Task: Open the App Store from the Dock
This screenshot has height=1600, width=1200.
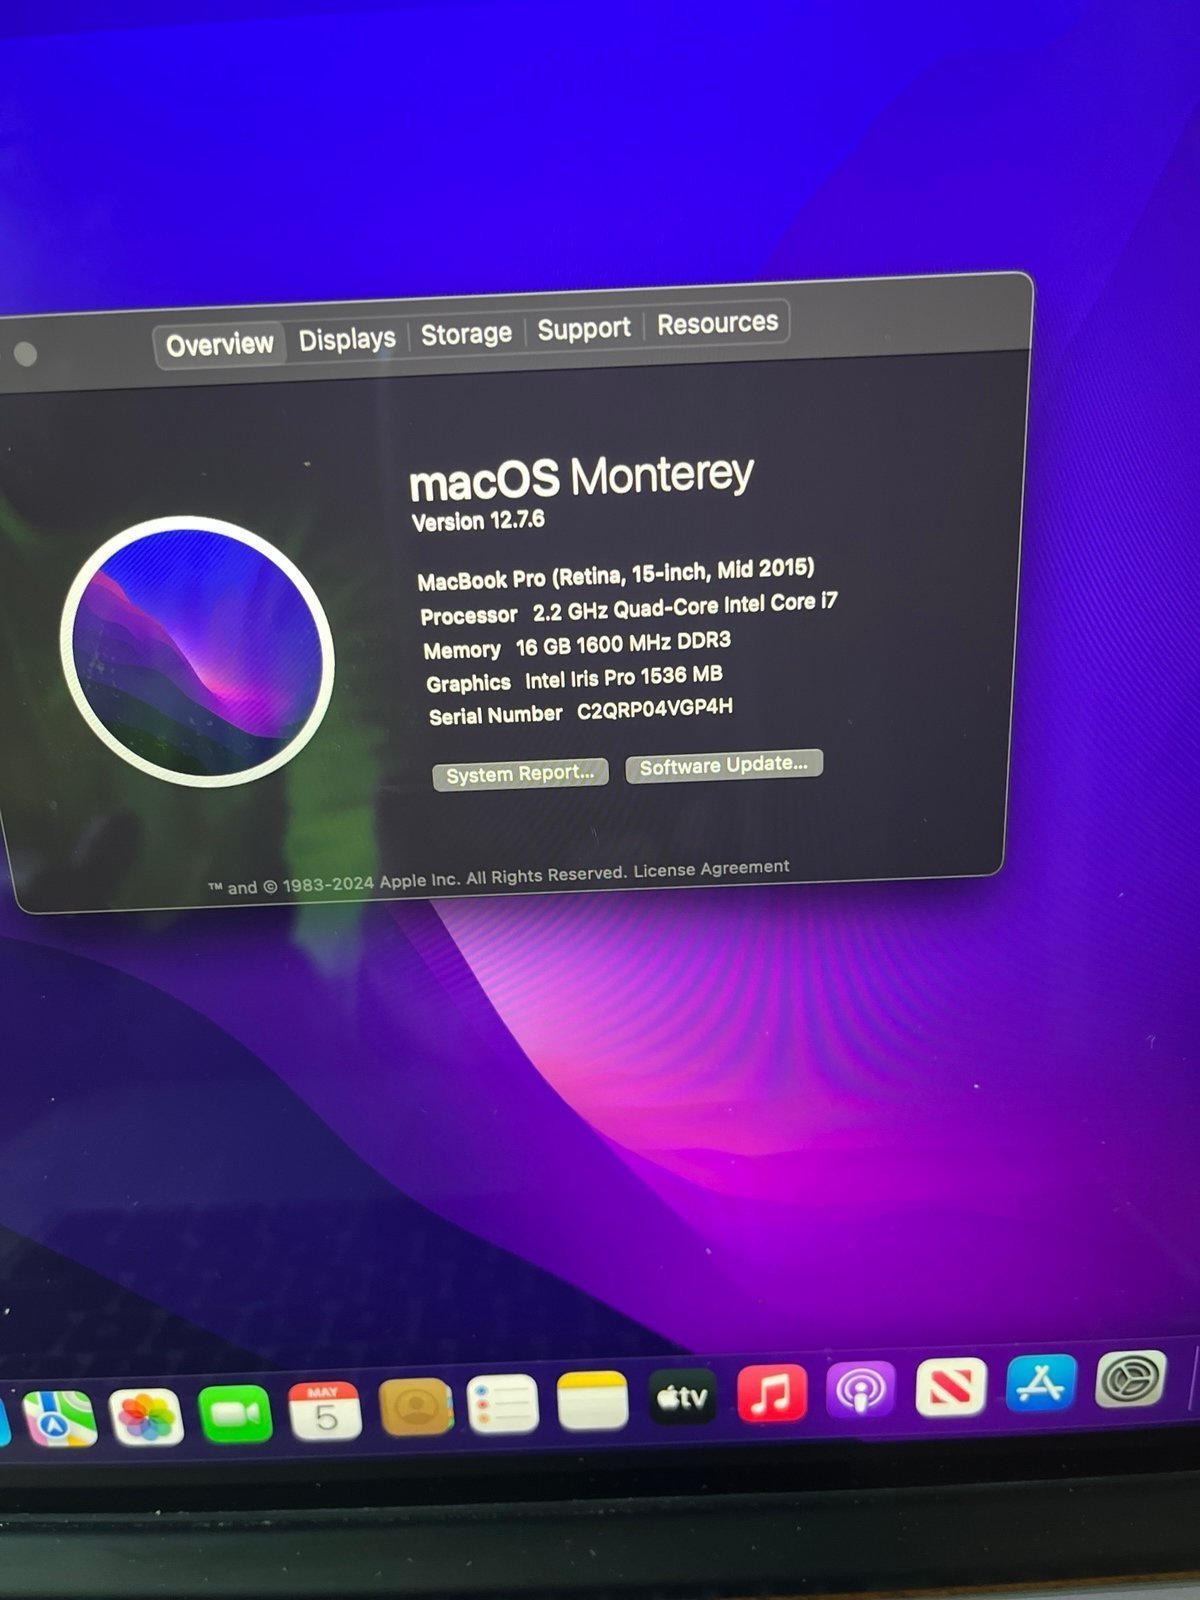Action: (x=1041, y=1383)
